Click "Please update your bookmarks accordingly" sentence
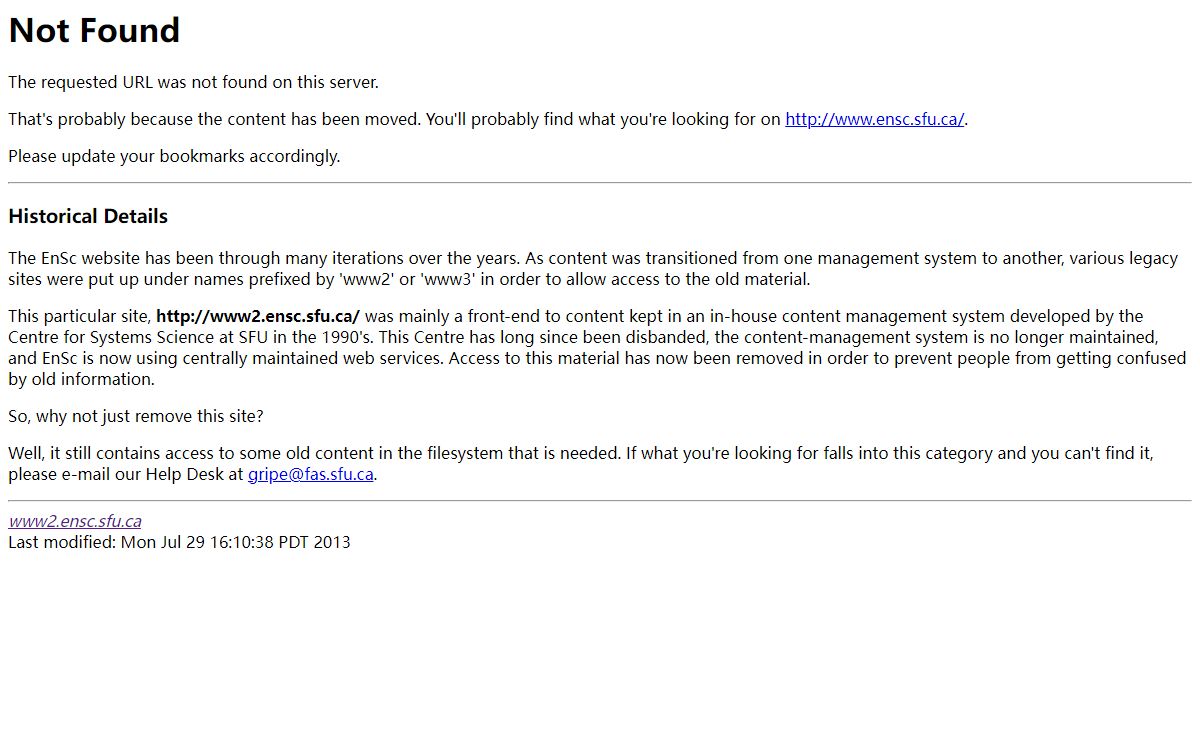The width and height of the screenshot is (1200, 740). pyautogui.click(x=174, y=156)
